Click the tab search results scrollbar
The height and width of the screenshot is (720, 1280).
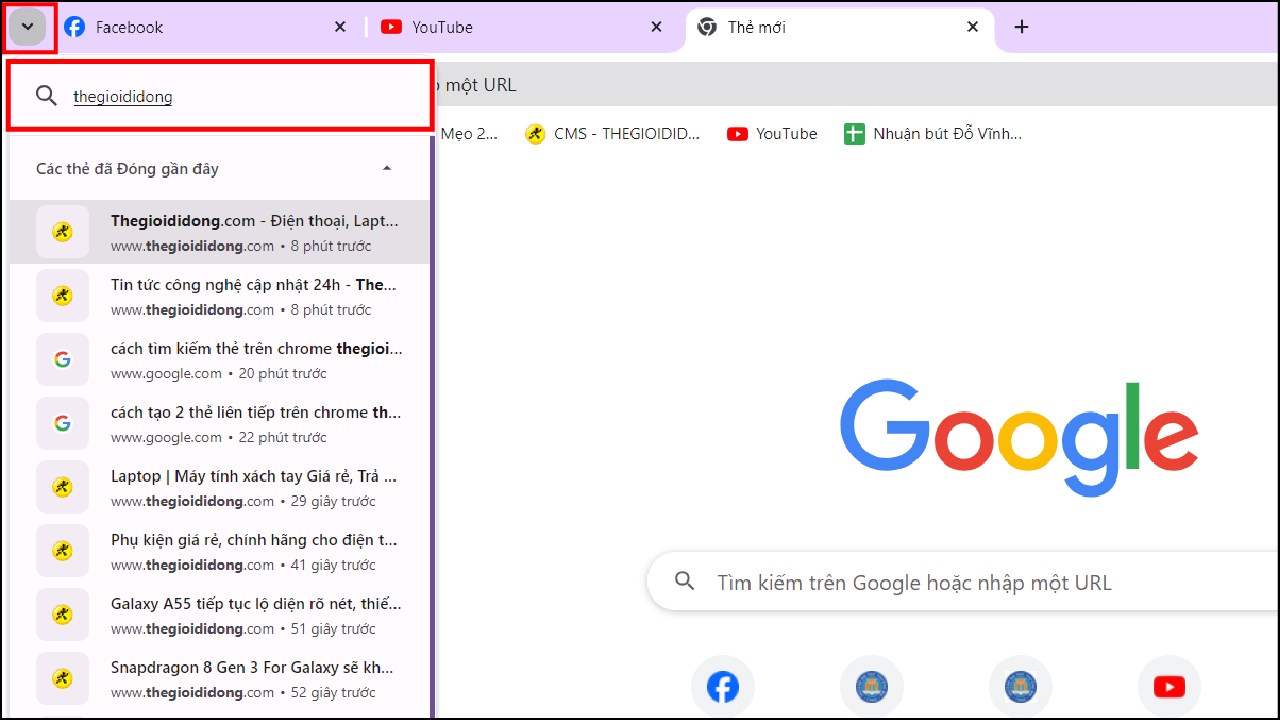click(x=432, y=427)
